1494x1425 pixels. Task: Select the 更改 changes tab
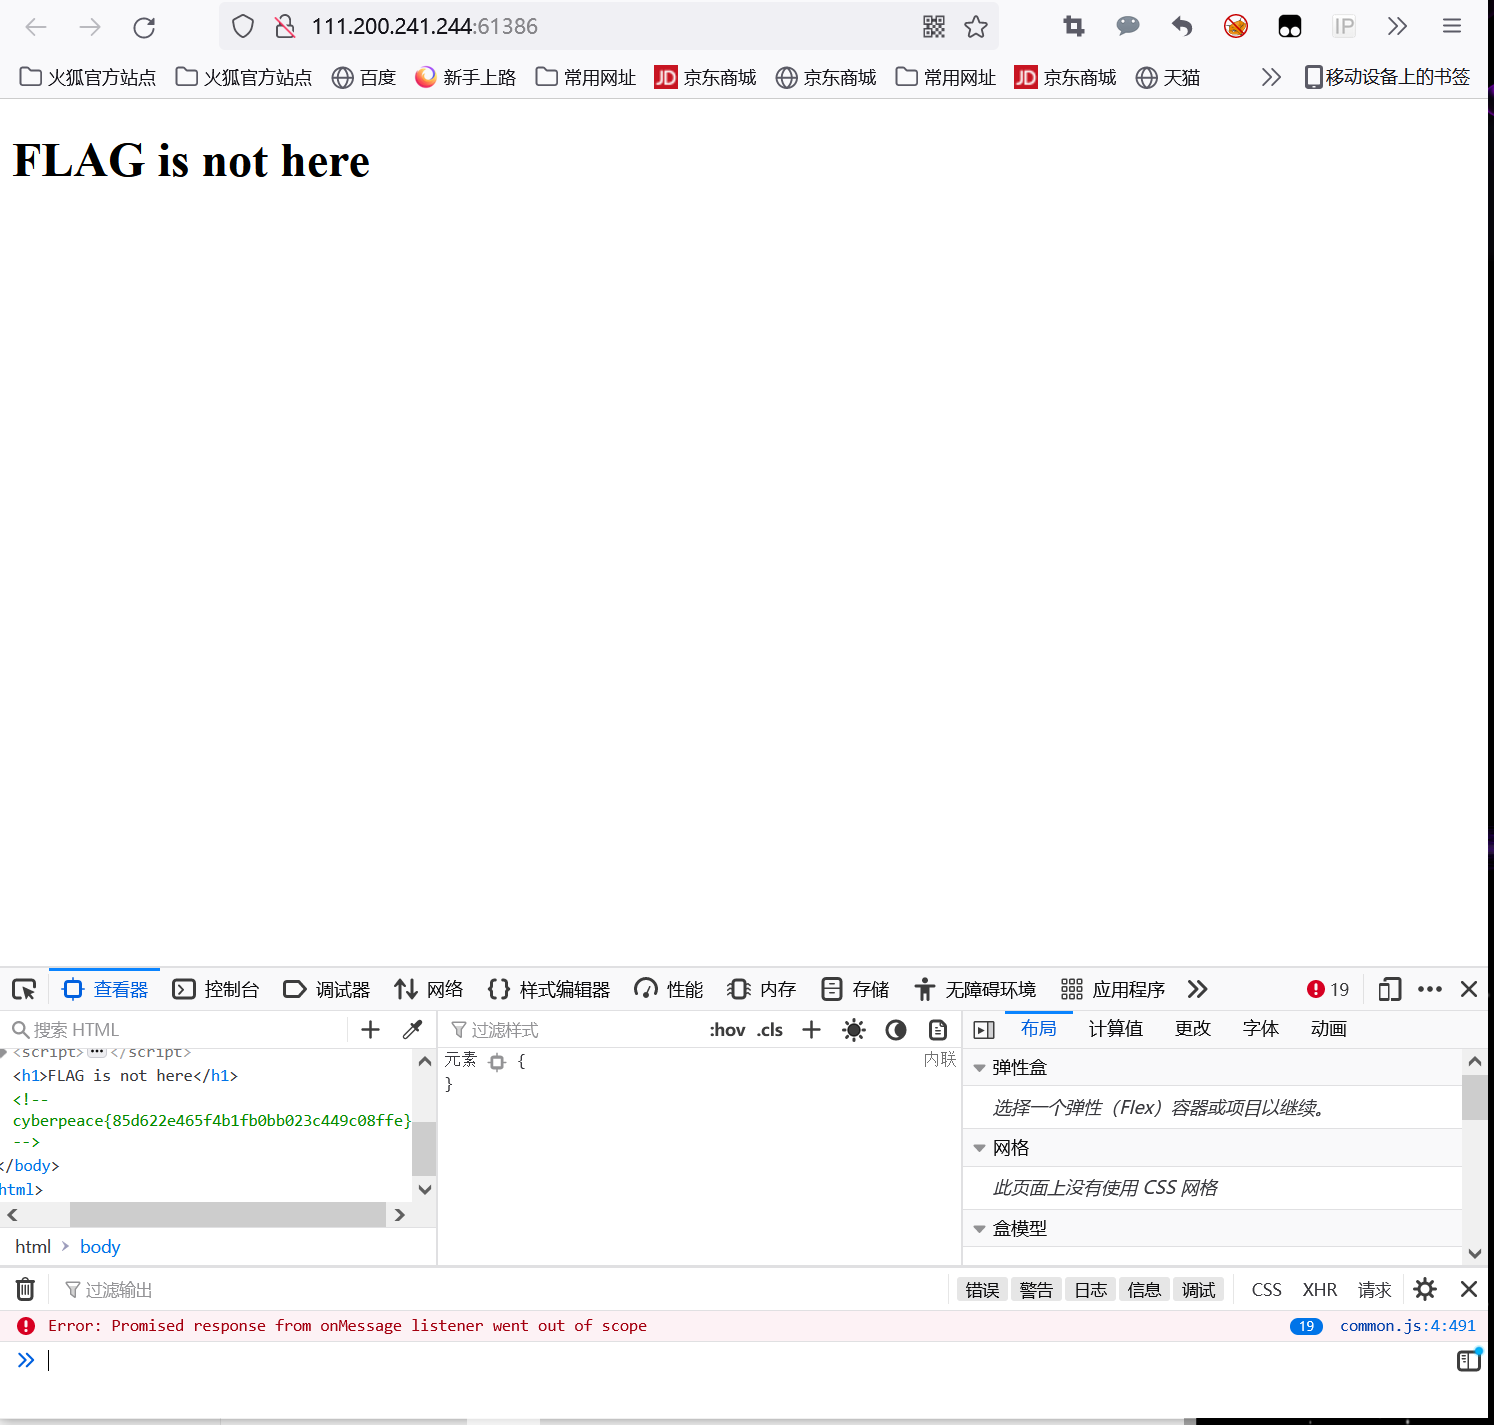click(1193, 1029)
